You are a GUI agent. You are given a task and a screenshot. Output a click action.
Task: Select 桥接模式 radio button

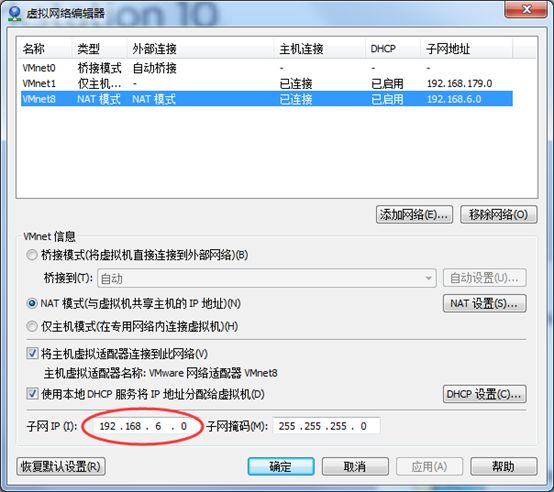[x=32, y=255]
